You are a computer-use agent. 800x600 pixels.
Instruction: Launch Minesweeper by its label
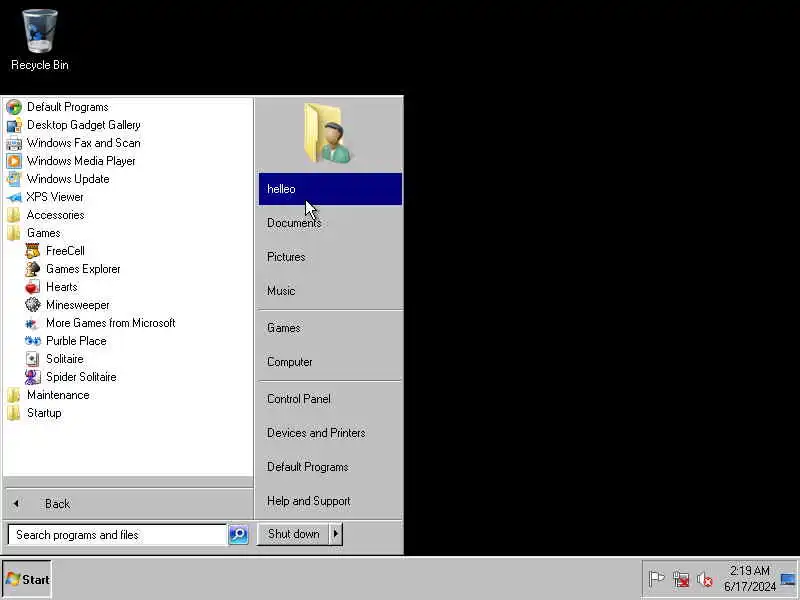(78, 305)
